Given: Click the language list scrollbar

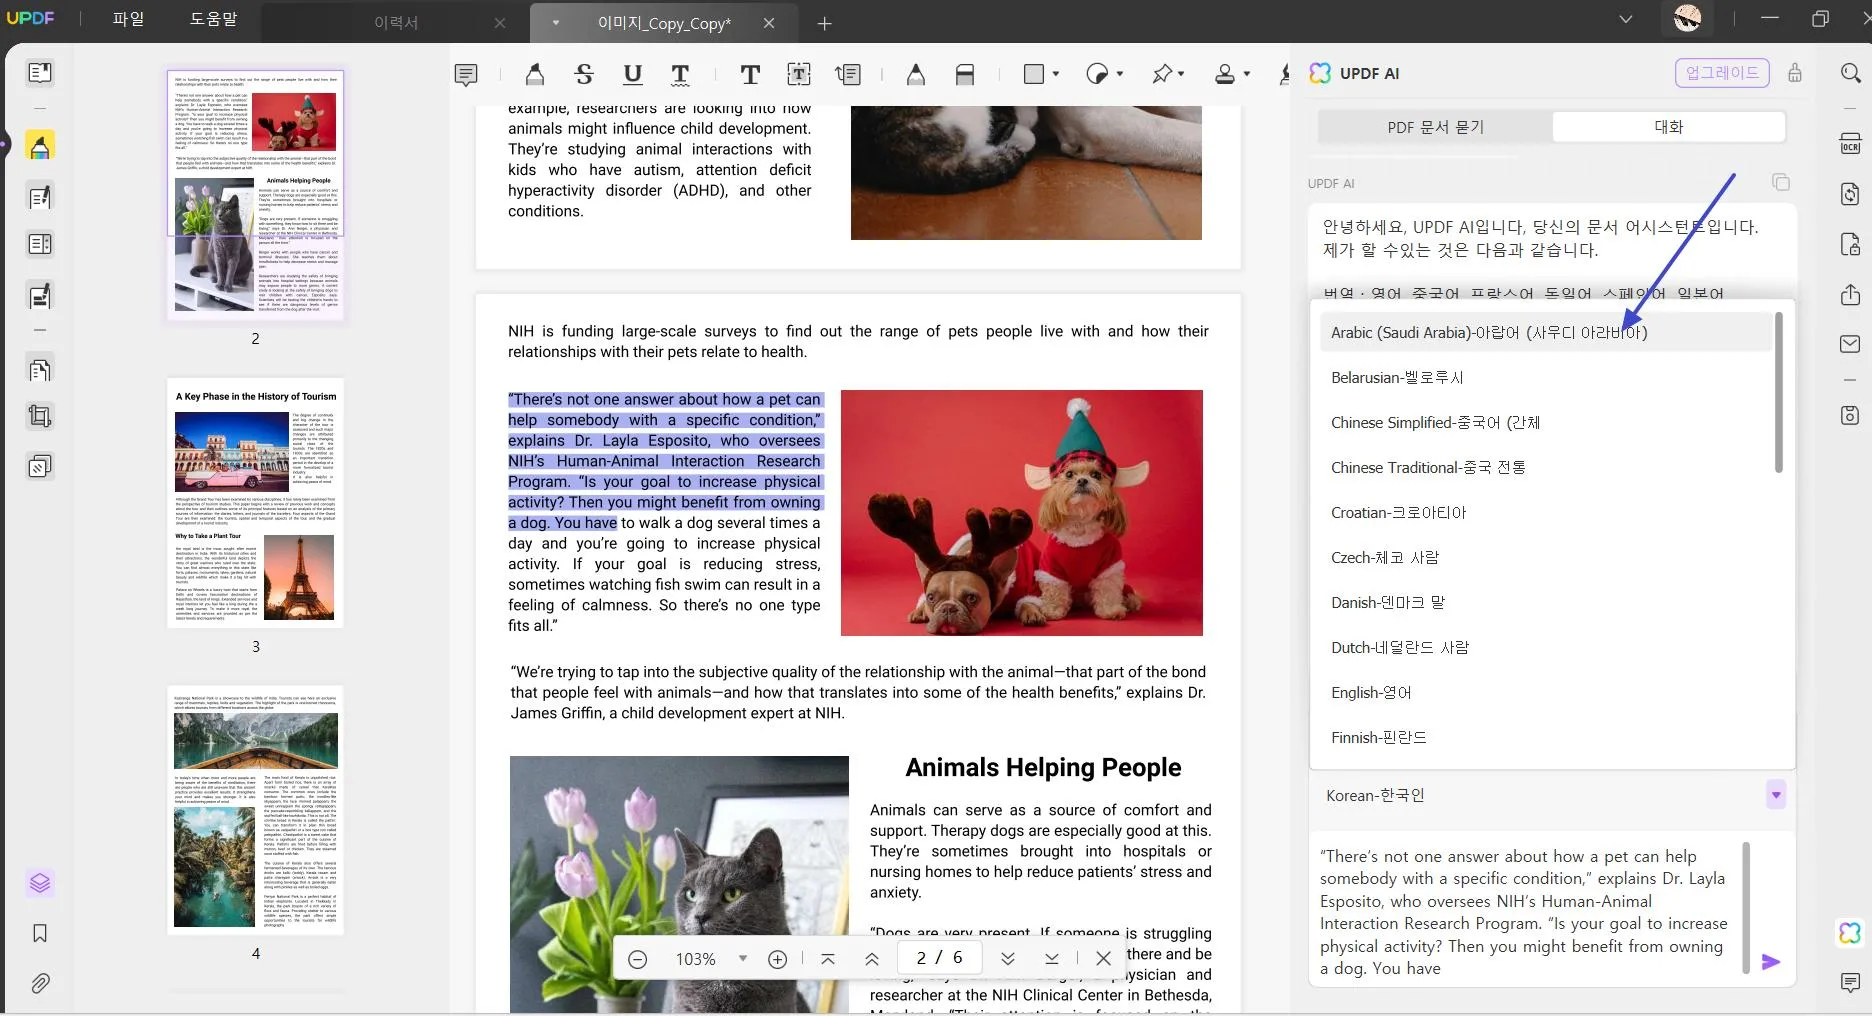Looking at the screenshot, I should tap(1778, 392).
